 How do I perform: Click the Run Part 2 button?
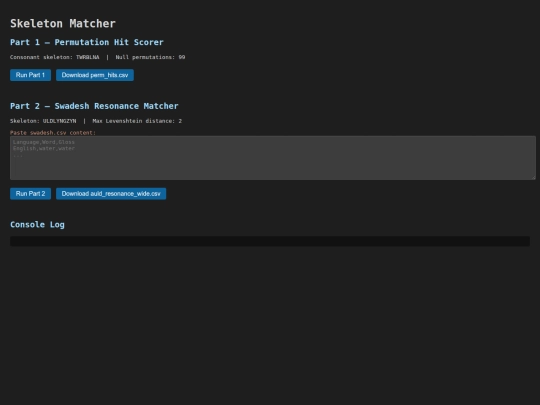[30, 194]
